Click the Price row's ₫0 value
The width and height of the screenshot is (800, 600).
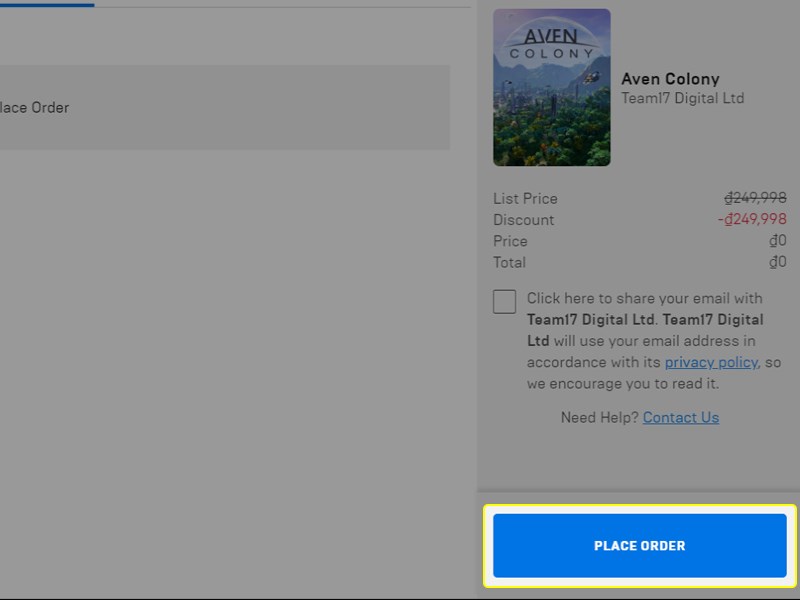778,240
